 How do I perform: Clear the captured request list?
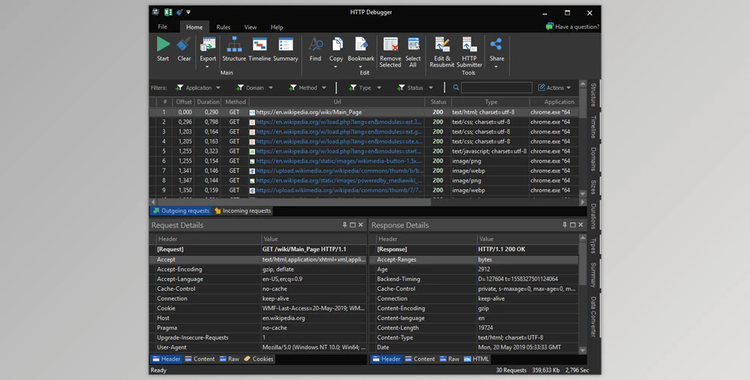(x=184, y=49)
